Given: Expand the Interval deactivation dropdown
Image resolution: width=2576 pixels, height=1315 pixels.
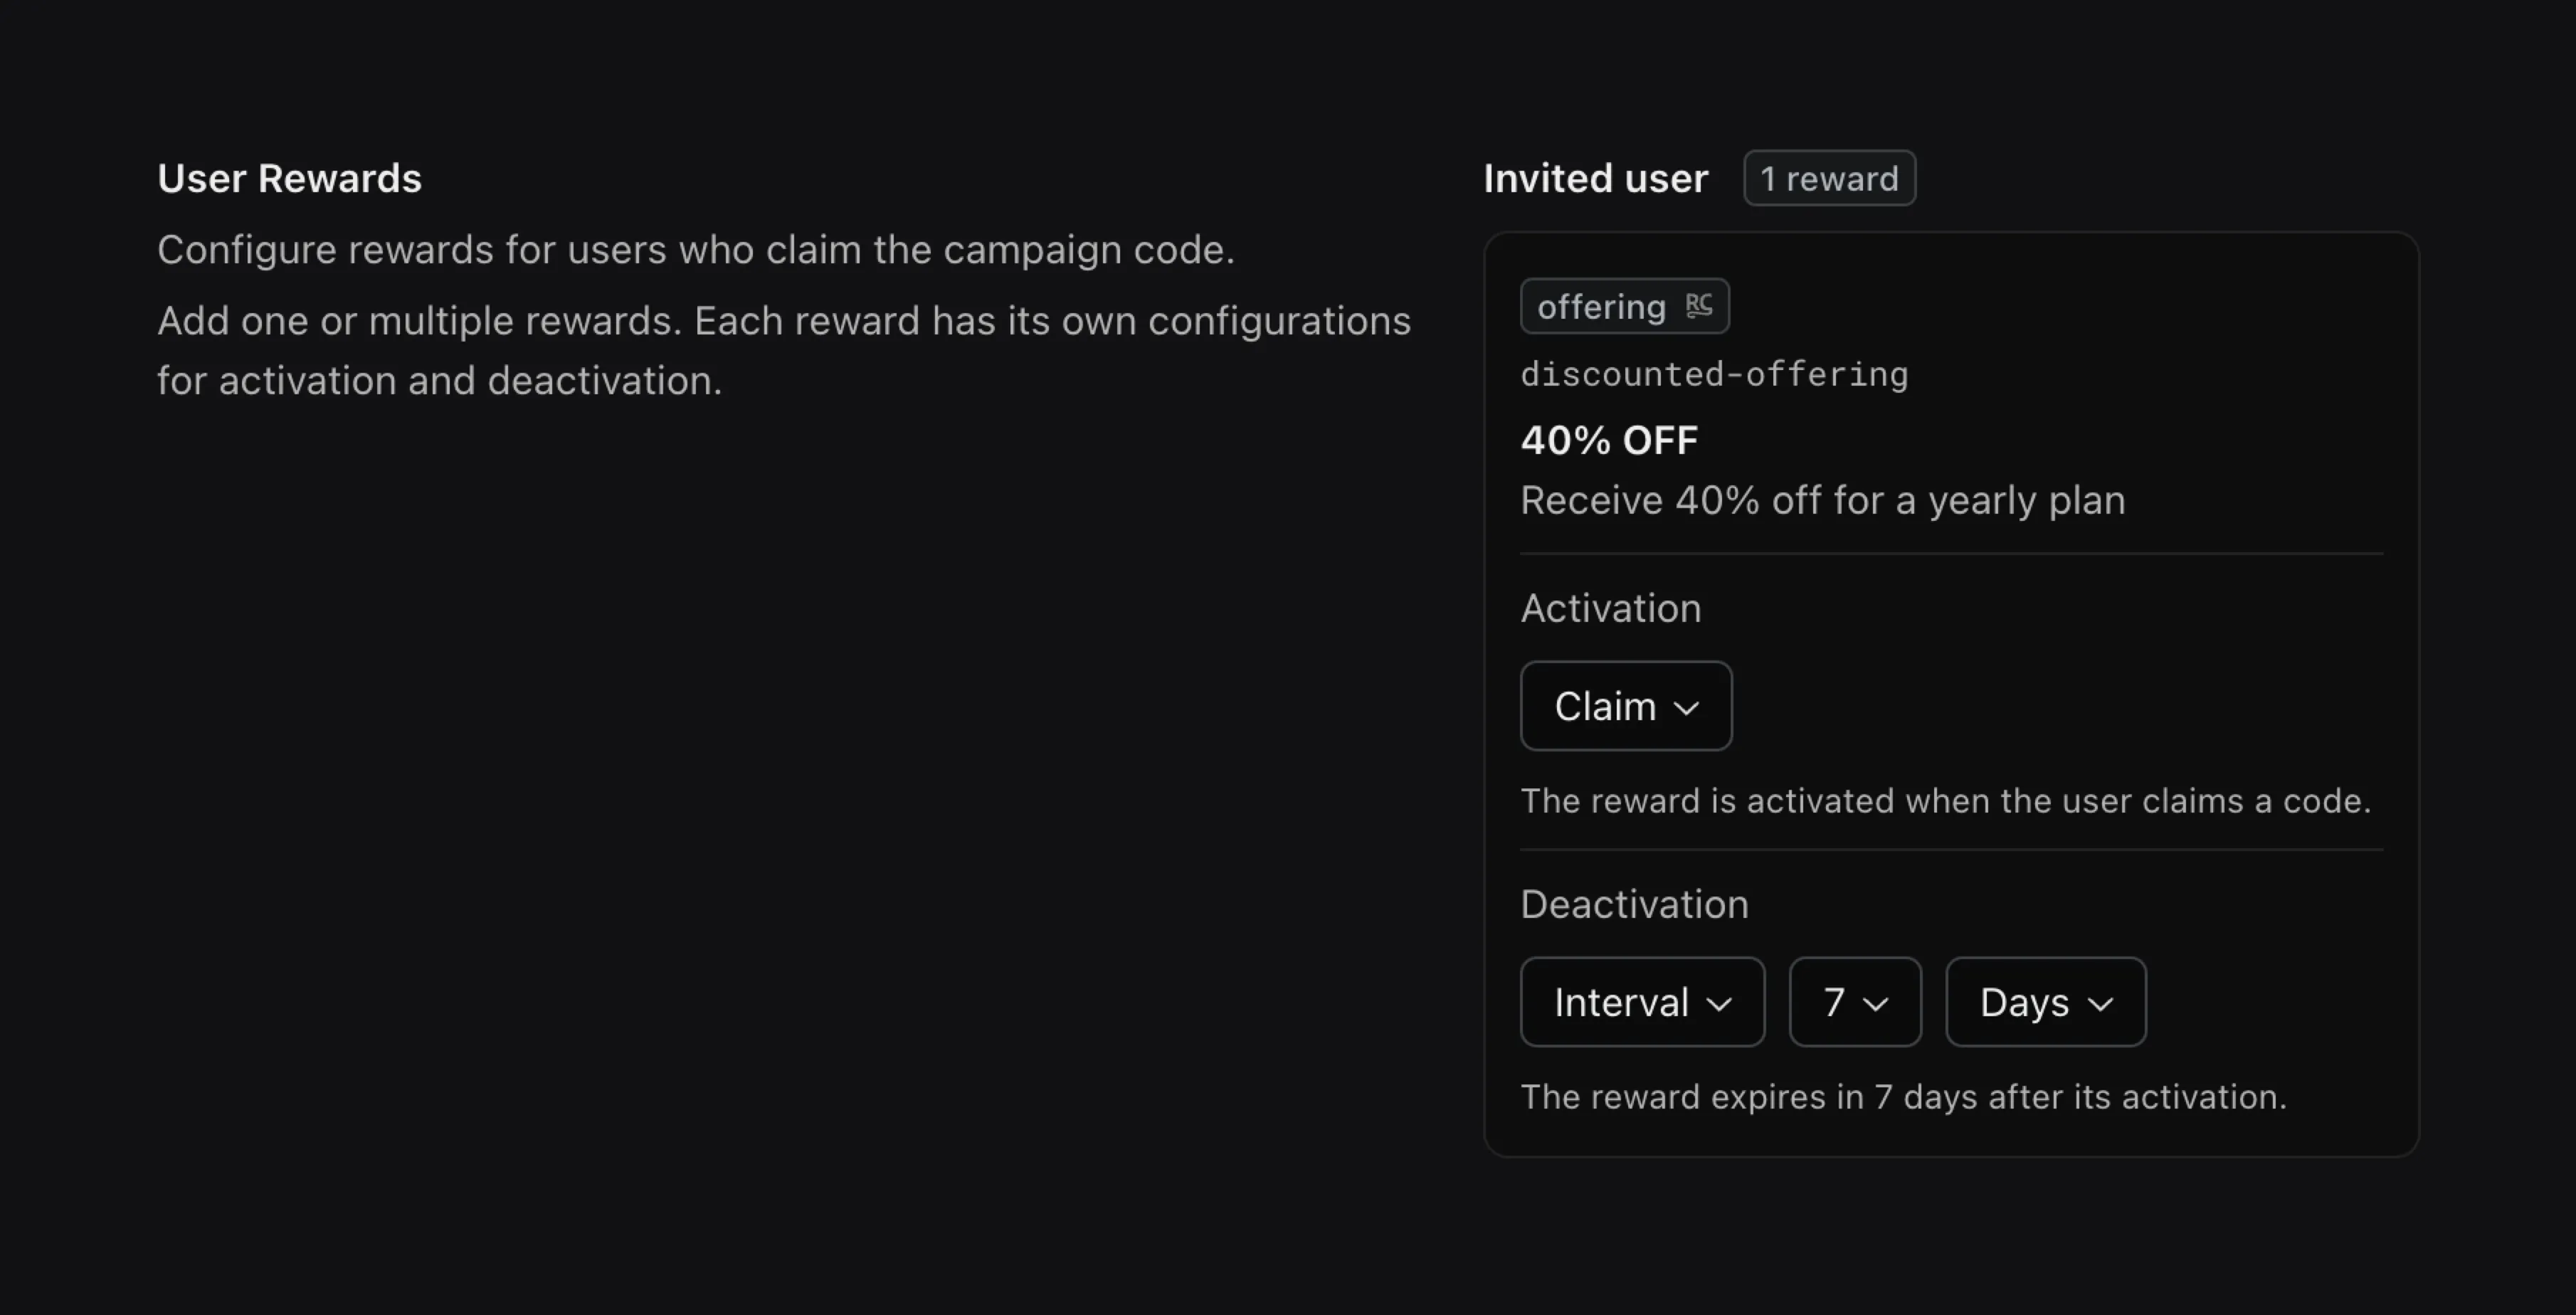Looking at the screenshot, I should tap(1642, 1001).
